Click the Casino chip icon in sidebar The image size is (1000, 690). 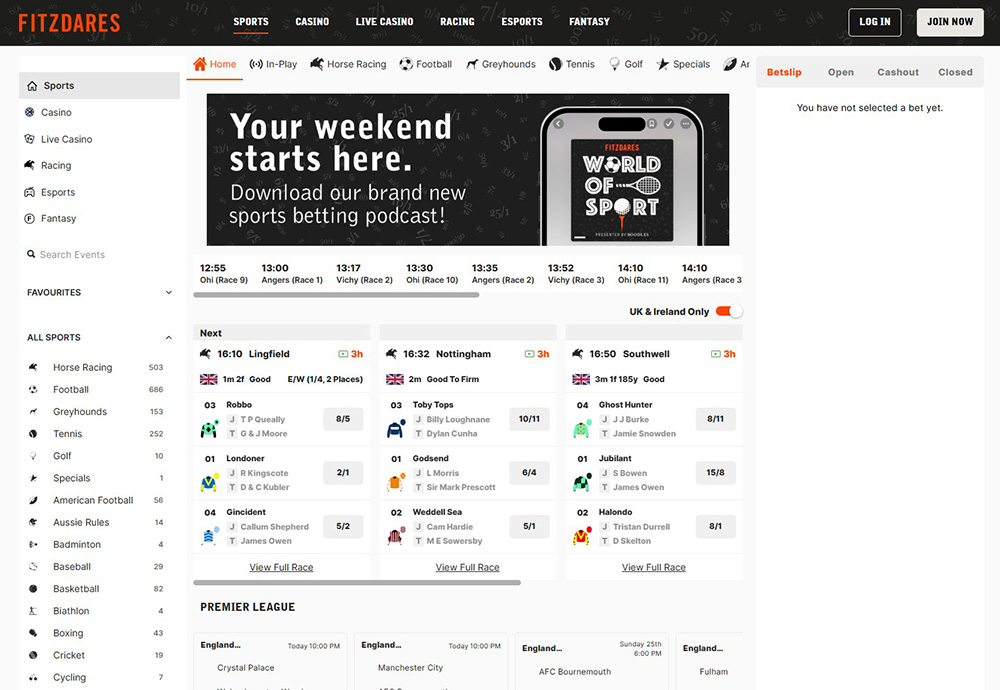29,112
